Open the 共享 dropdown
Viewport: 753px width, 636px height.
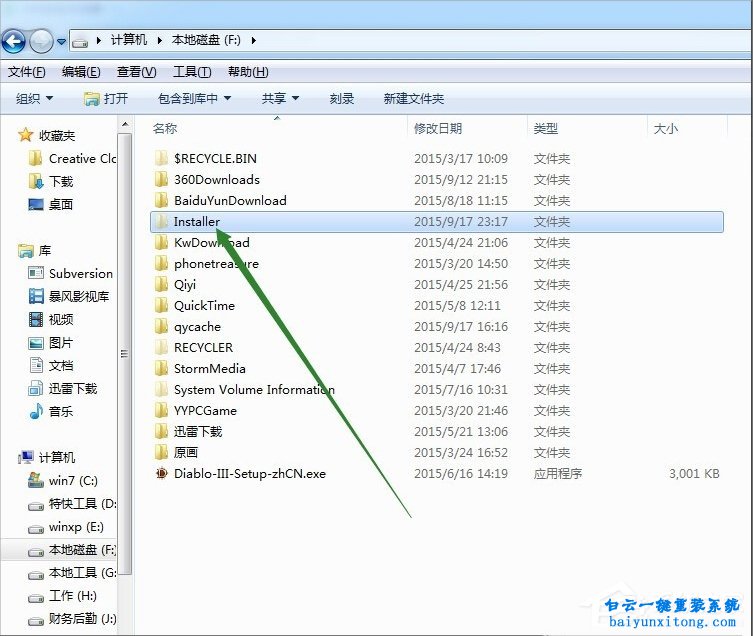coord(280,98)
